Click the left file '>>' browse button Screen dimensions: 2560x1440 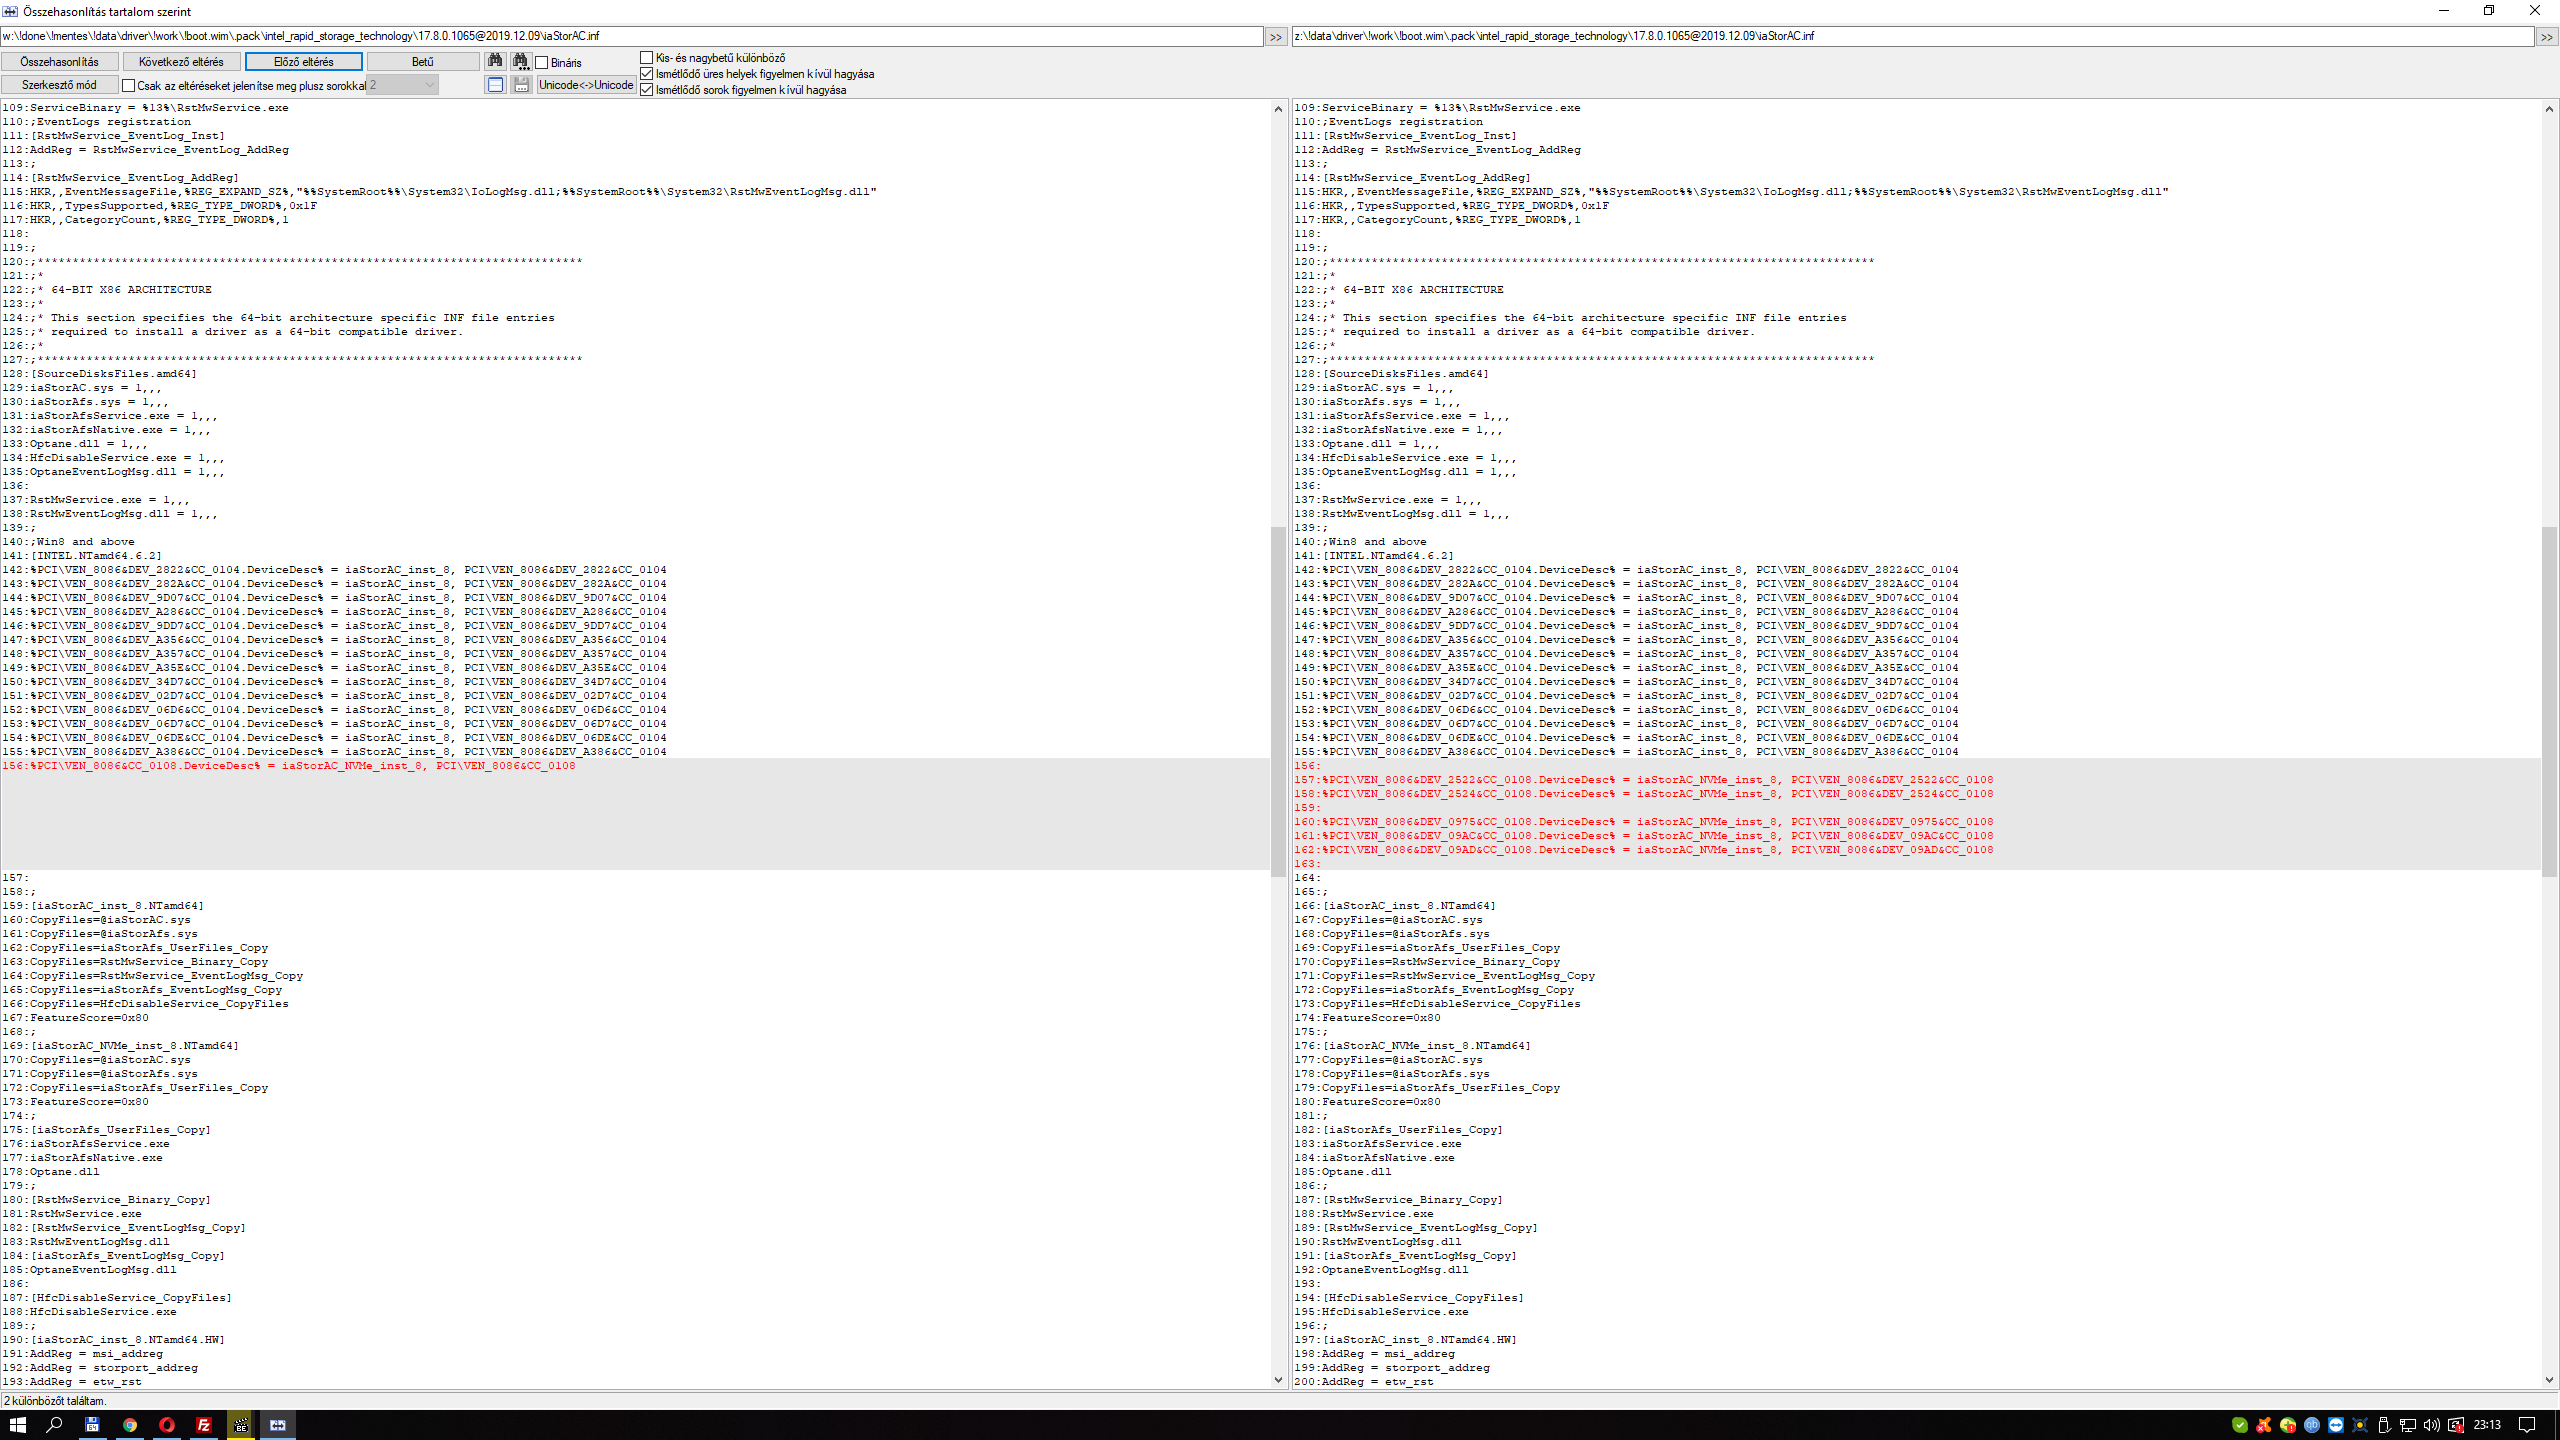[x=1276, y=36]
